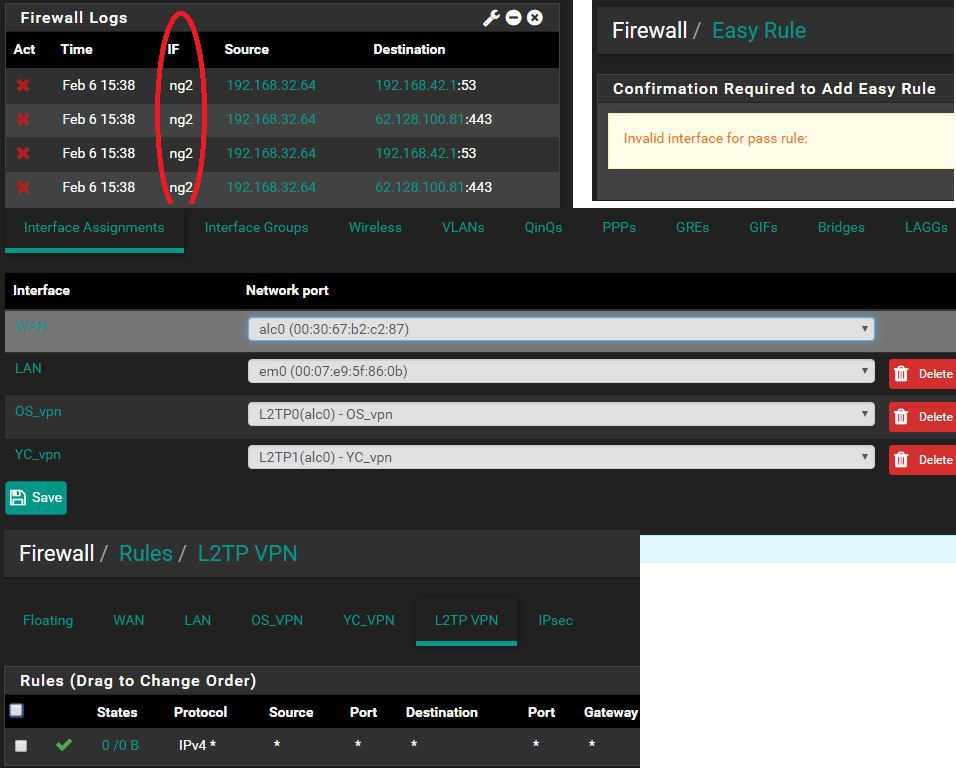
Task: Select WAN firewall rules tab
Action: [129, 620]
